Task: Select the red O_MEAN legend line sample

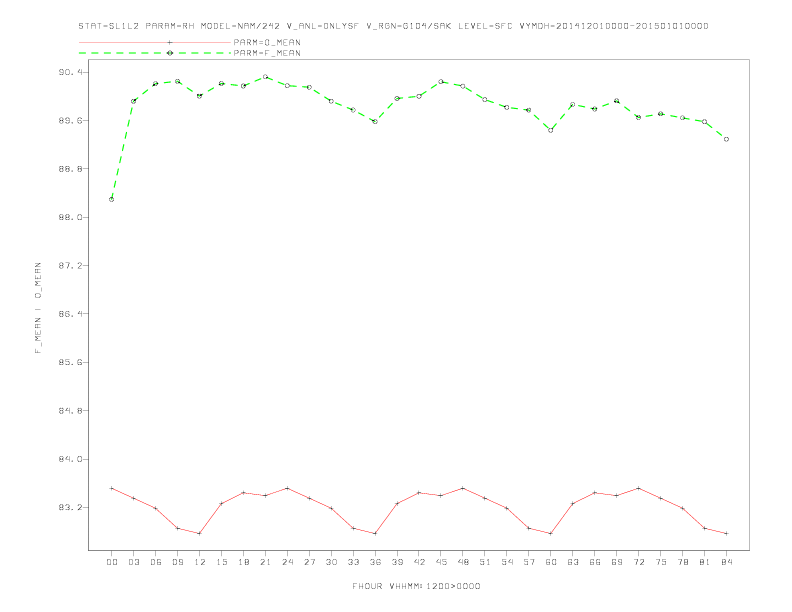Action: (x=155, y=42)
